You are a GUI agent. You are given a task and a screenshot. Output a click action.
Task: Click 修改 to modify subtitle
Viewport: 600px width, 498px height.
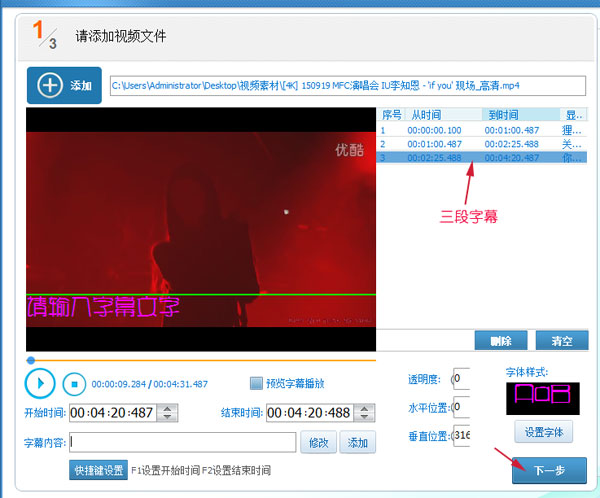click(318, 443)
